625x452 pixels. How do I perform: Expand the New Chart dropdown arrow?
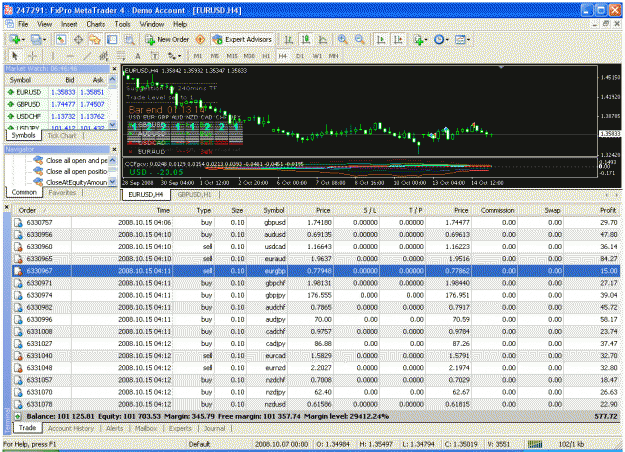23,39
